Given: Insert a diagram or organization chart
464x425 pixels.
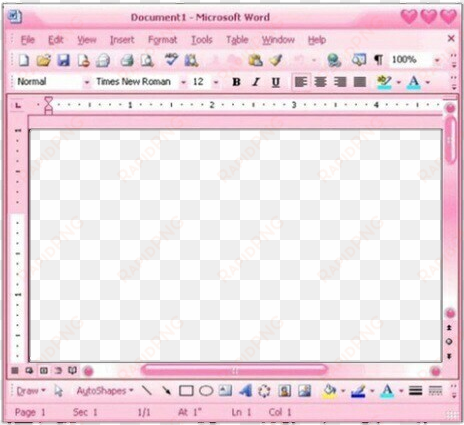Looking at the screenshot, I should [x=264, y=391].
